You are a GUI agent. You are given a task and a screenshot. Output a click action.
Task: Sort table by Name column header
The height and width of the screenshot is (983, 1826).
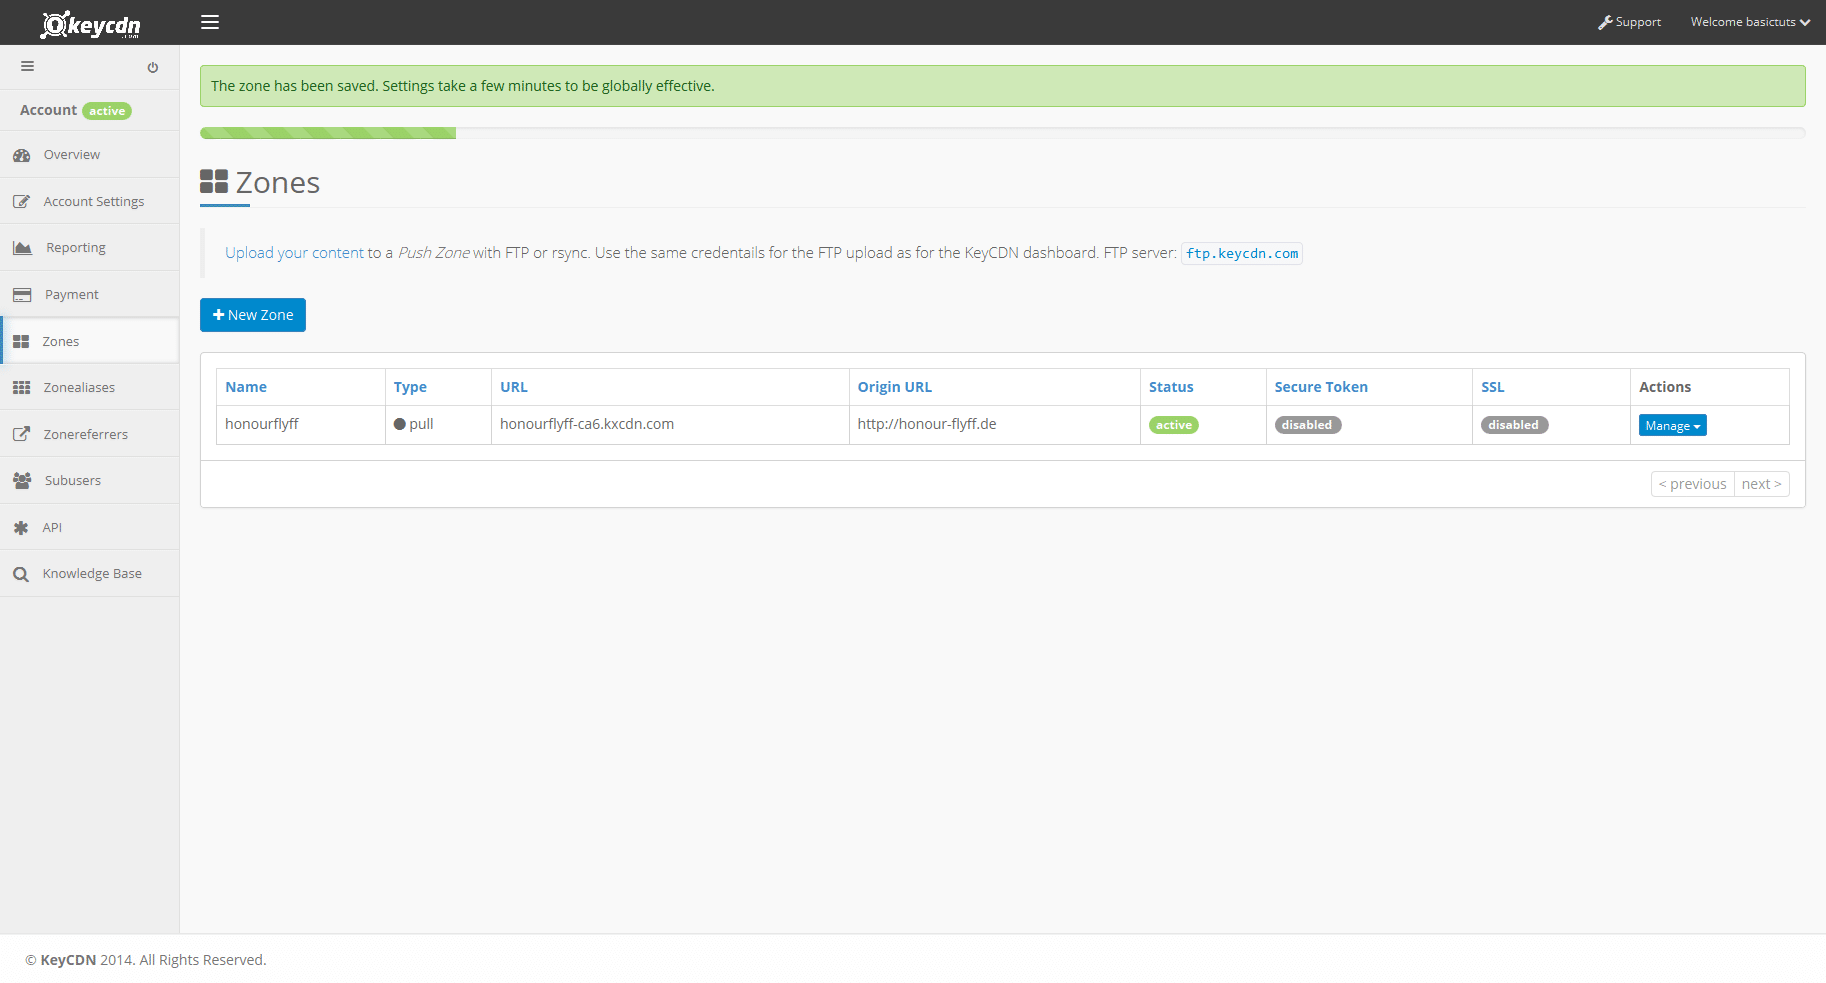pos(246,387)
